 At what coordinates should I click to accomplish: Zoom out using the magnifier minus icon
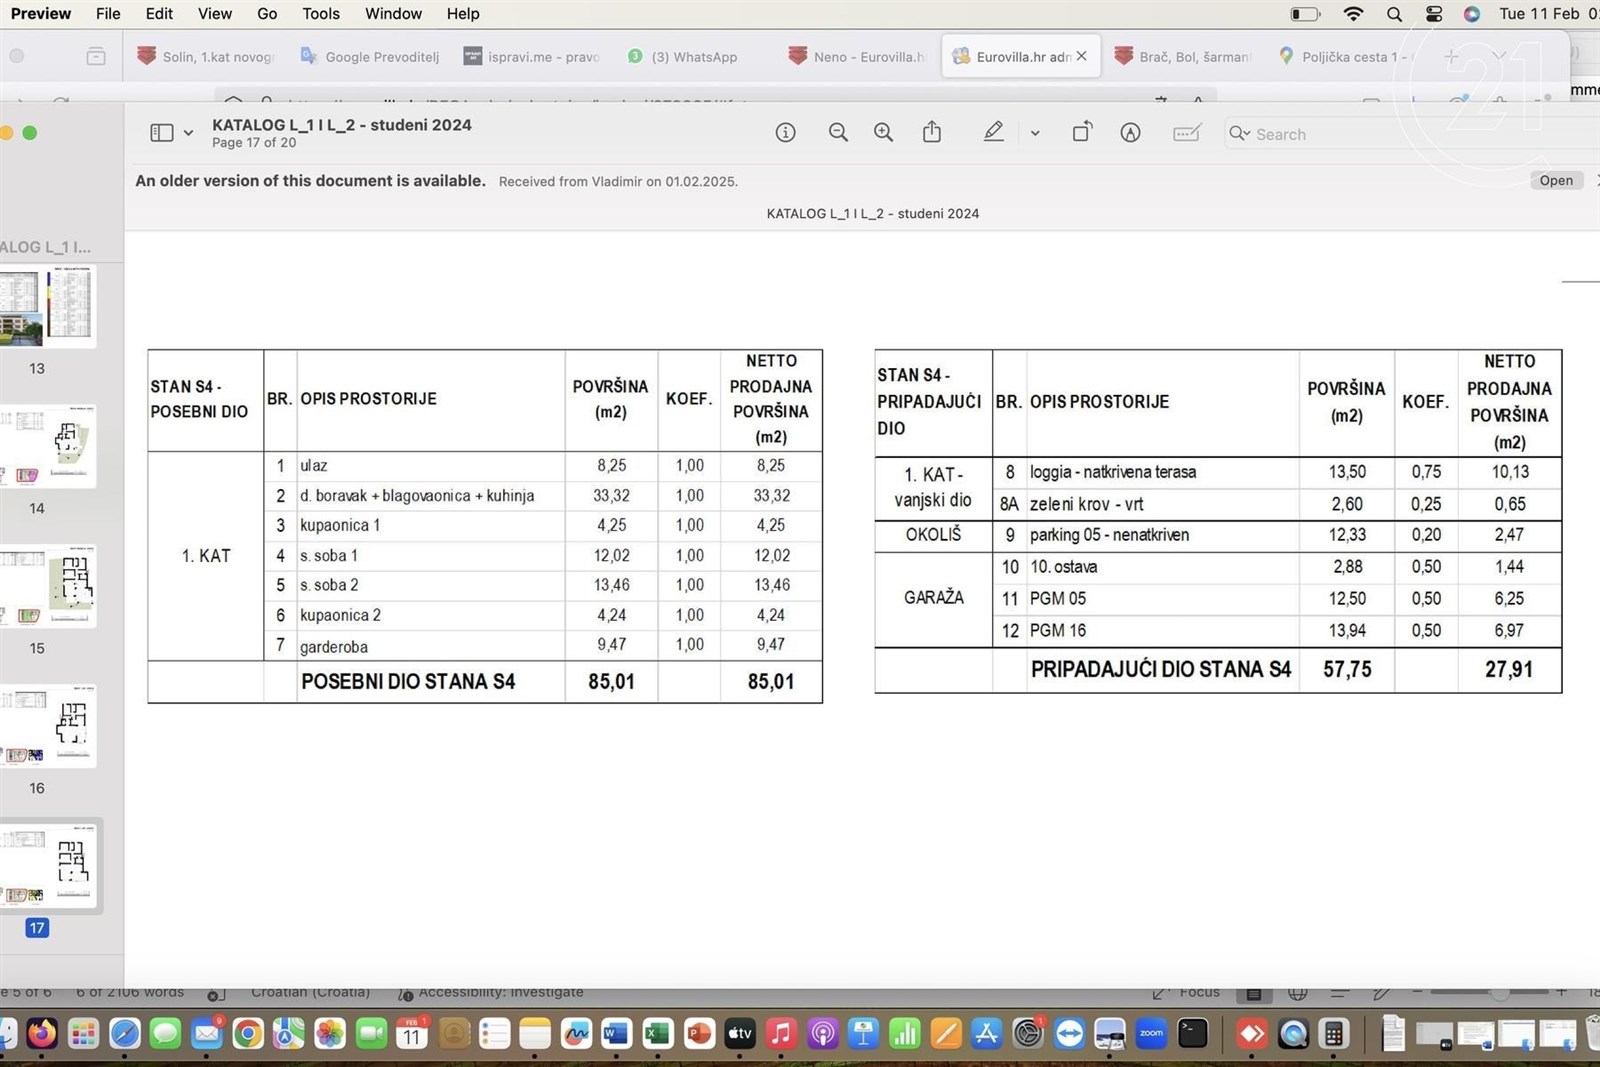(x=838, y=133)
